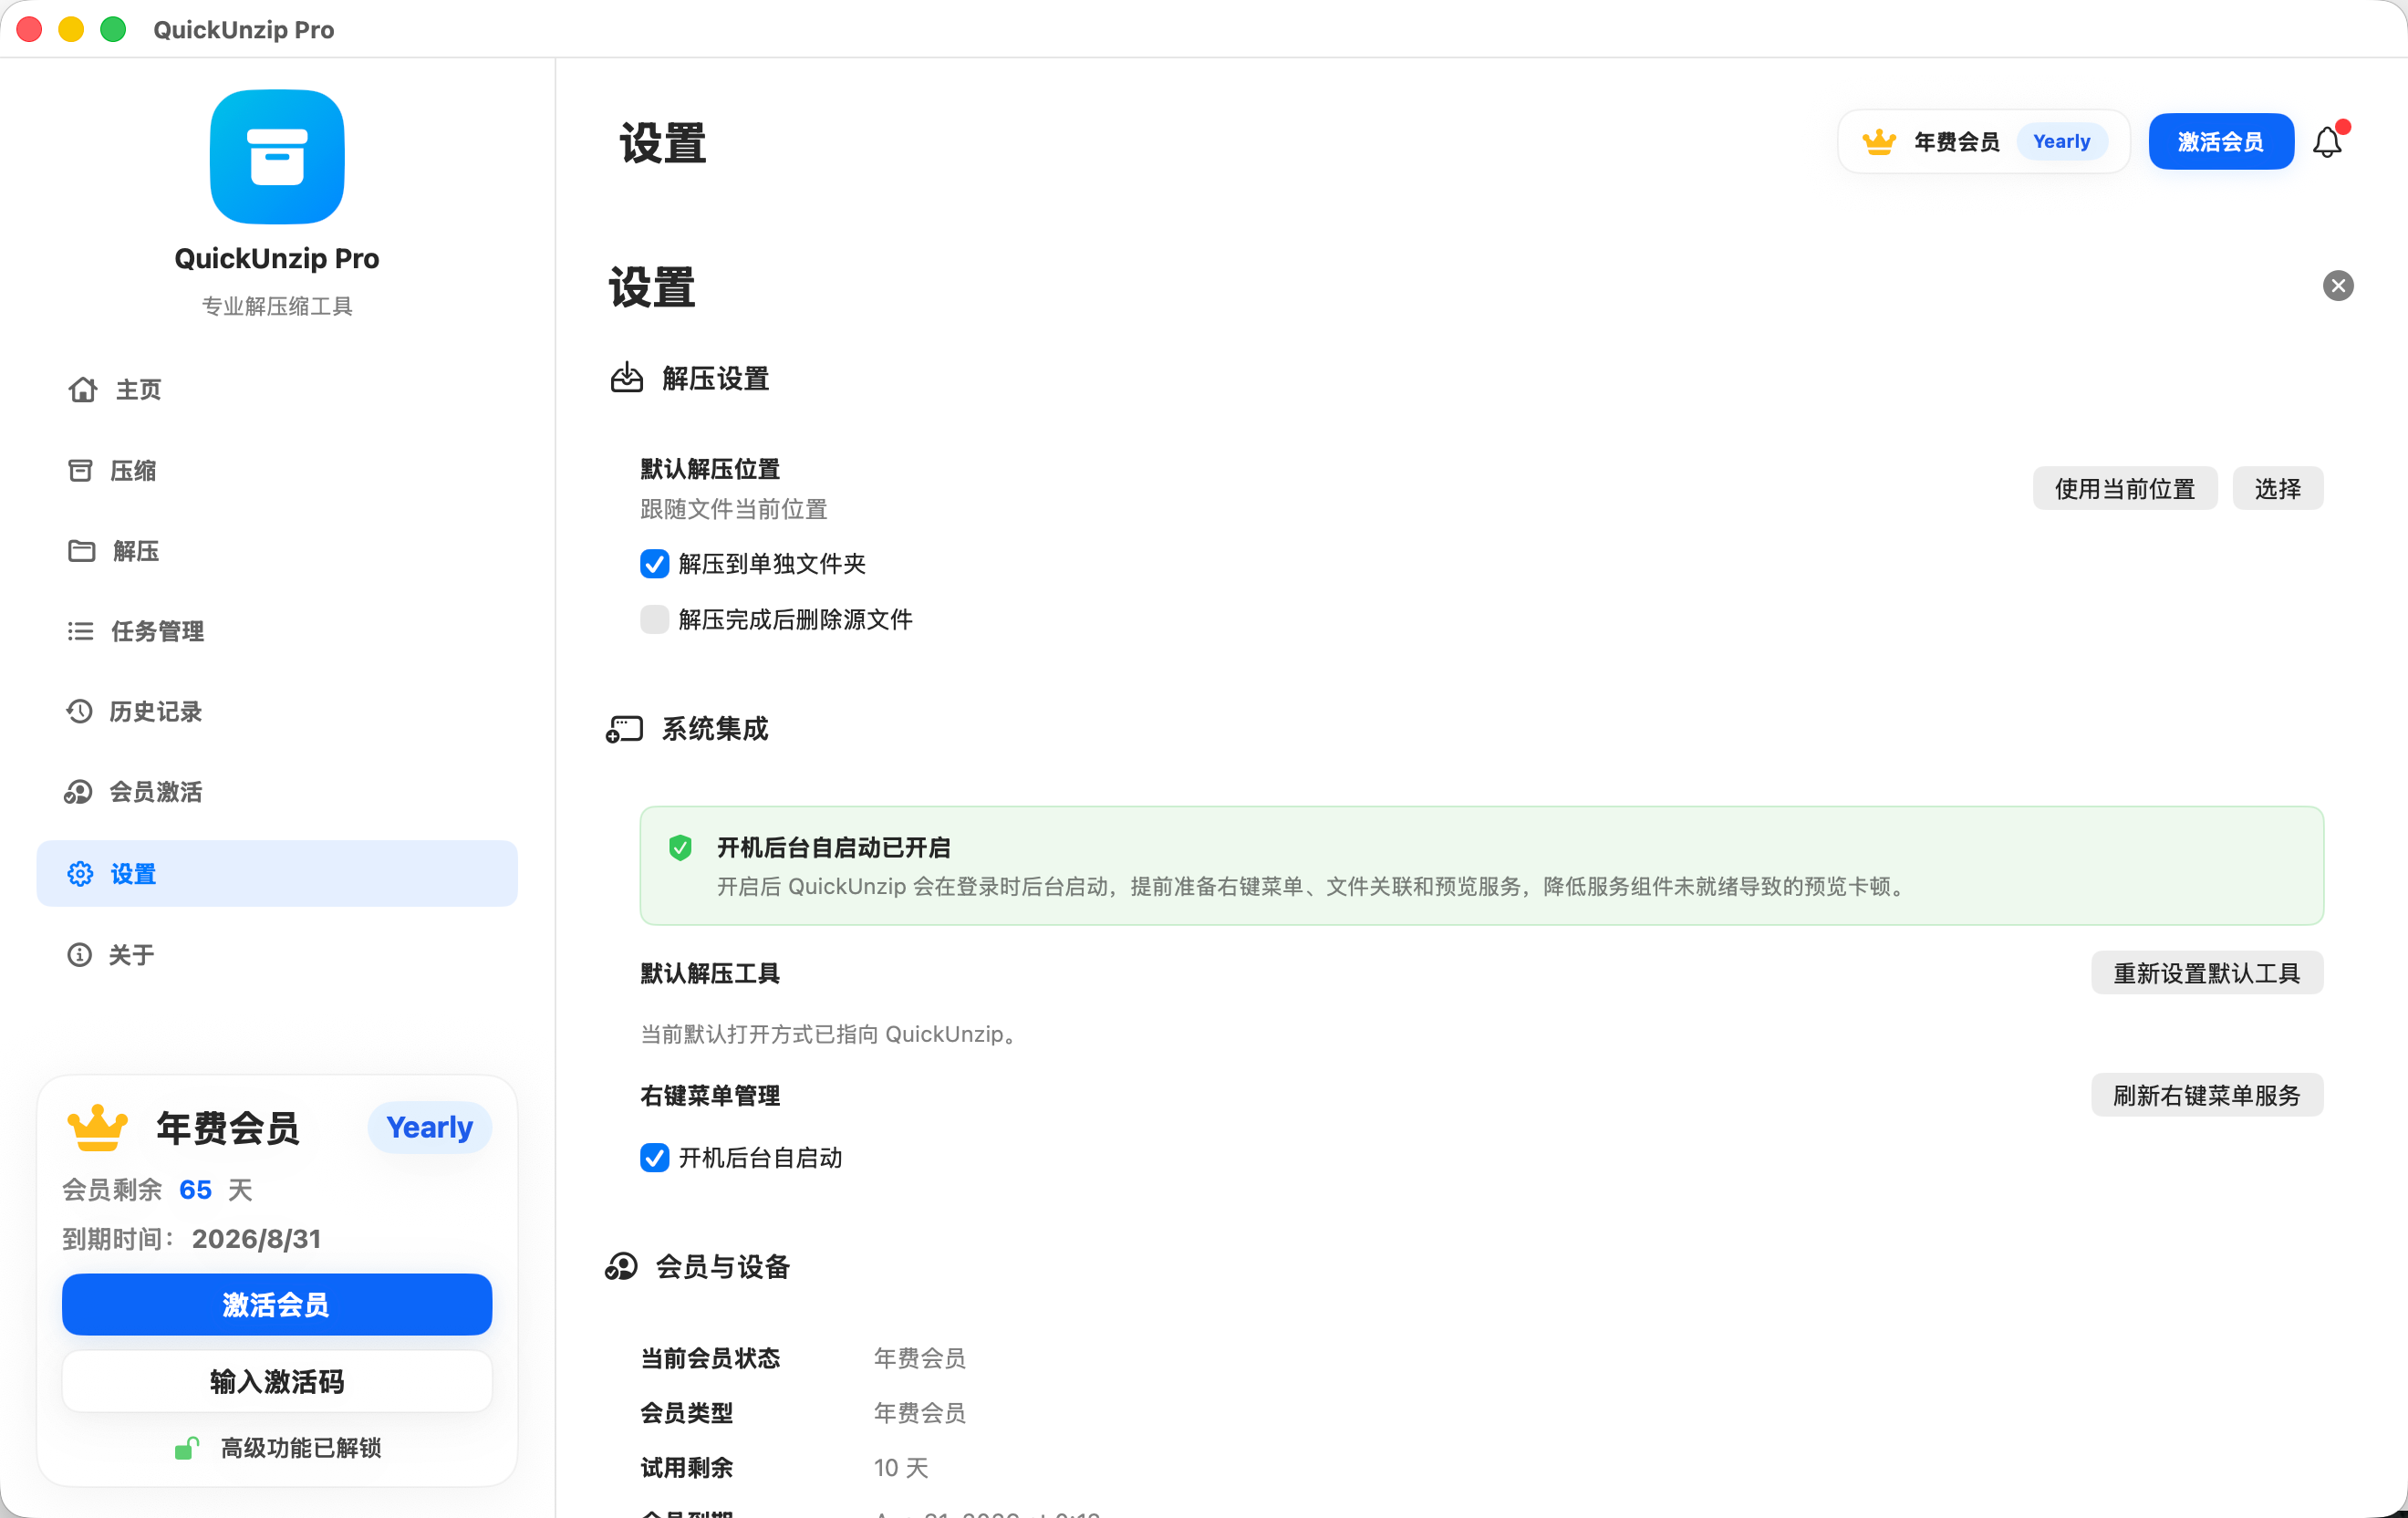Click 选择 button for extract location
Viewport: 2408px width, 1518px height.
(2278, 489)
